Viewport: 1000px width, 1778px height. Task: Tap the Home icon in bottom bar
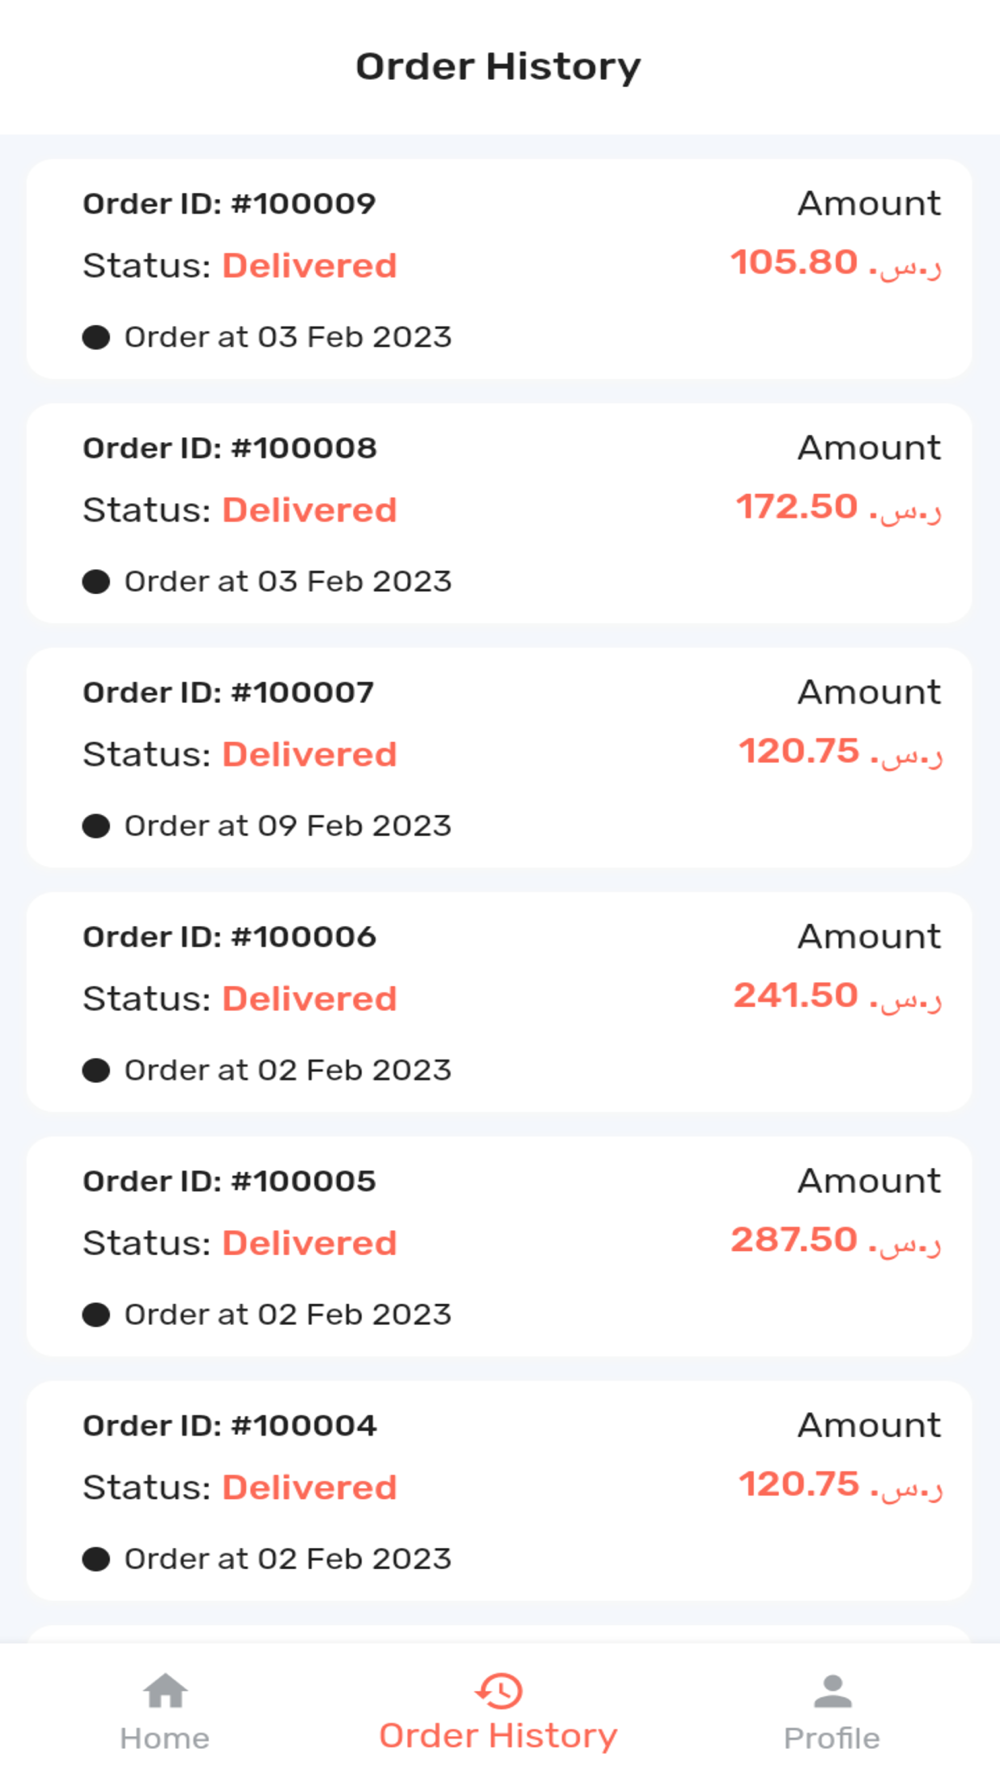pyautogui.click(x=165, y=1691)
